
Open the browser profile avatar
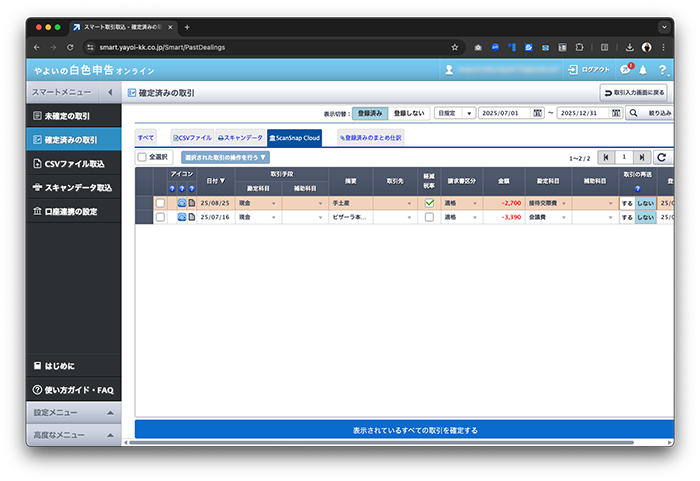(646, 47)
